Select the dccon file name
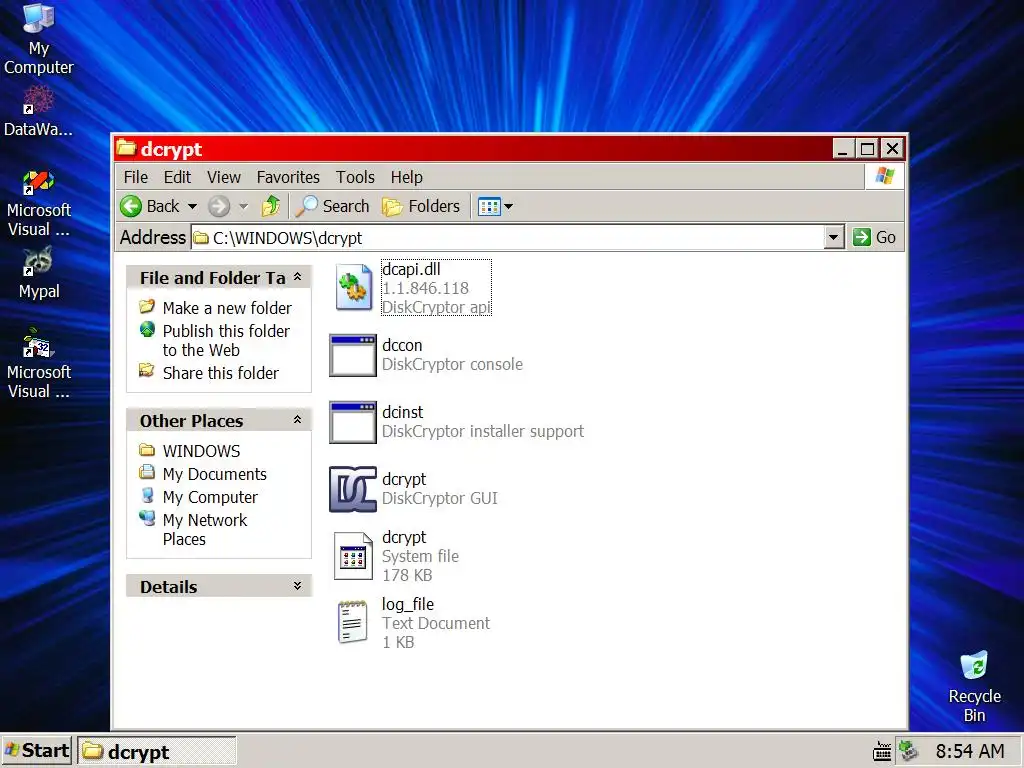This screenshot has width=1024, height=768. pos(402,345)
